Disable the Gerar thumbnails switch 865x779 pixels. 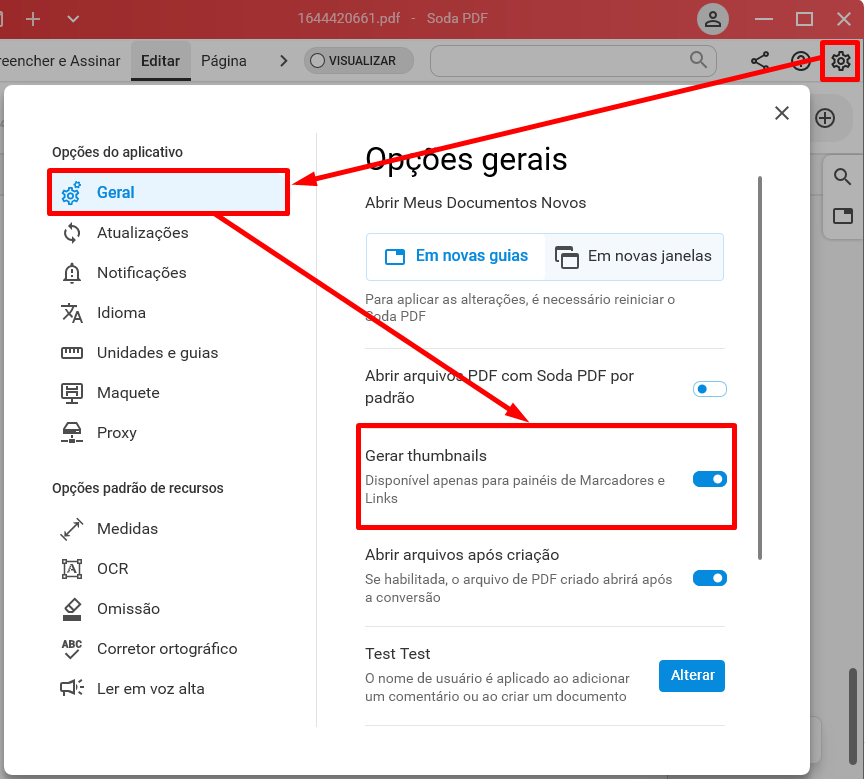tap(709, 479)
